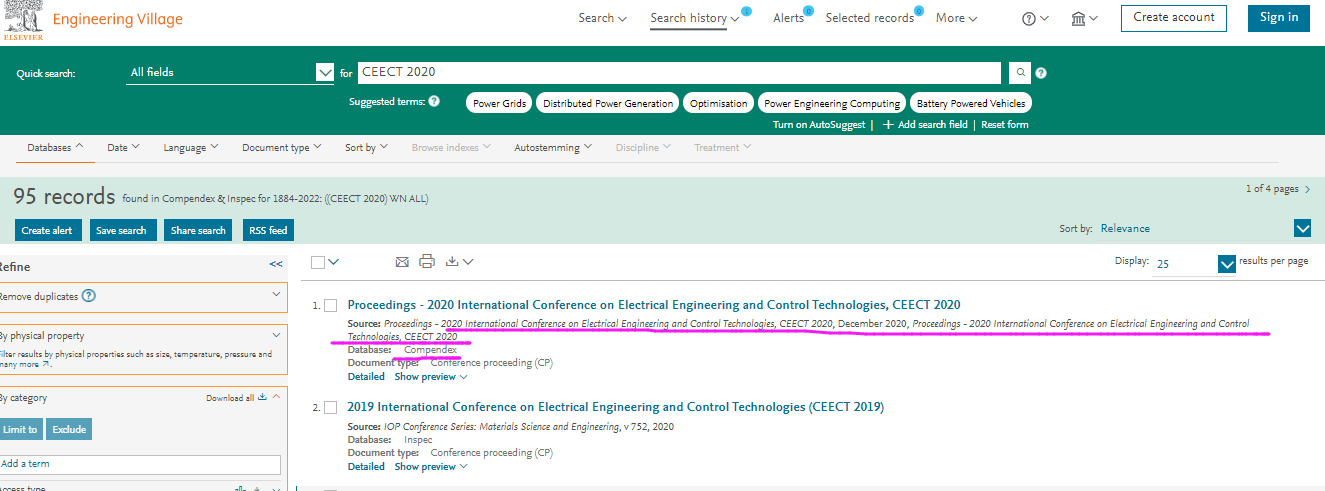Click the Exclude button
Screen dimensions: 1325x491
tap(69, 429)
